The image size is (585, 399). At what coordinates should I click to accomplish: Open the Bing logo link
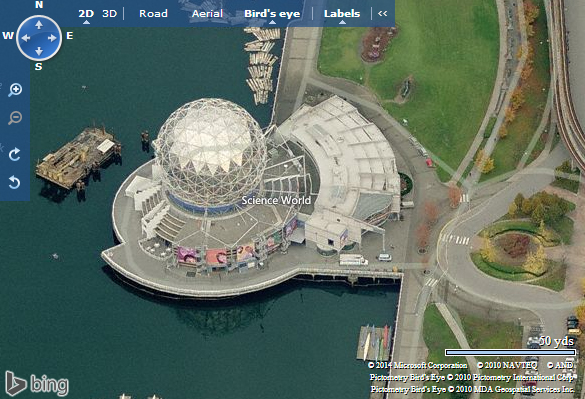[x=37, y=383]
